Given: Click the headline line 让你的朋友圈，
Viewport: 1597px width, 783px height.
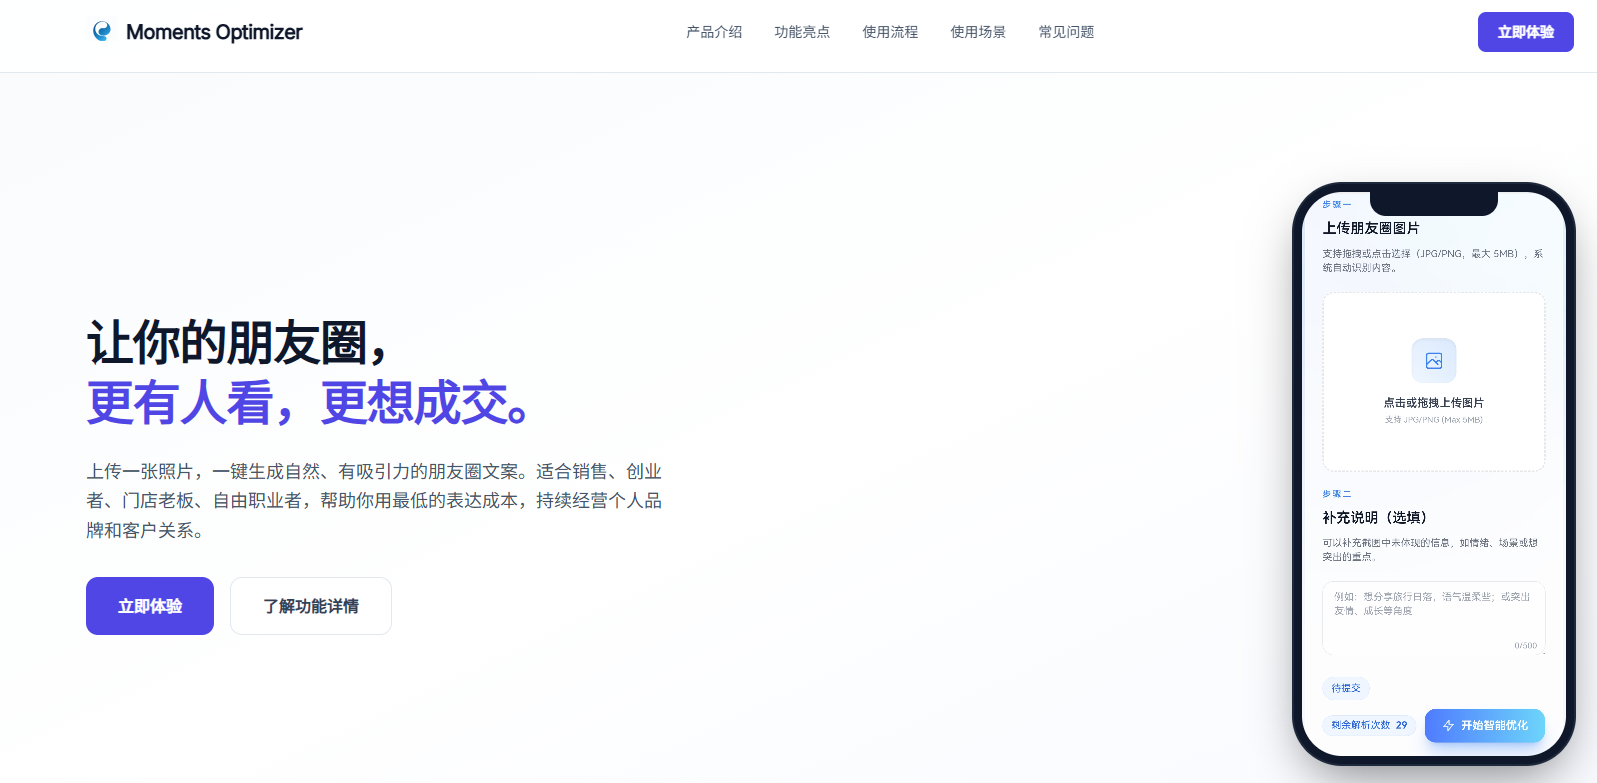Looking at the screenshot, I should [x=238, y=343].
